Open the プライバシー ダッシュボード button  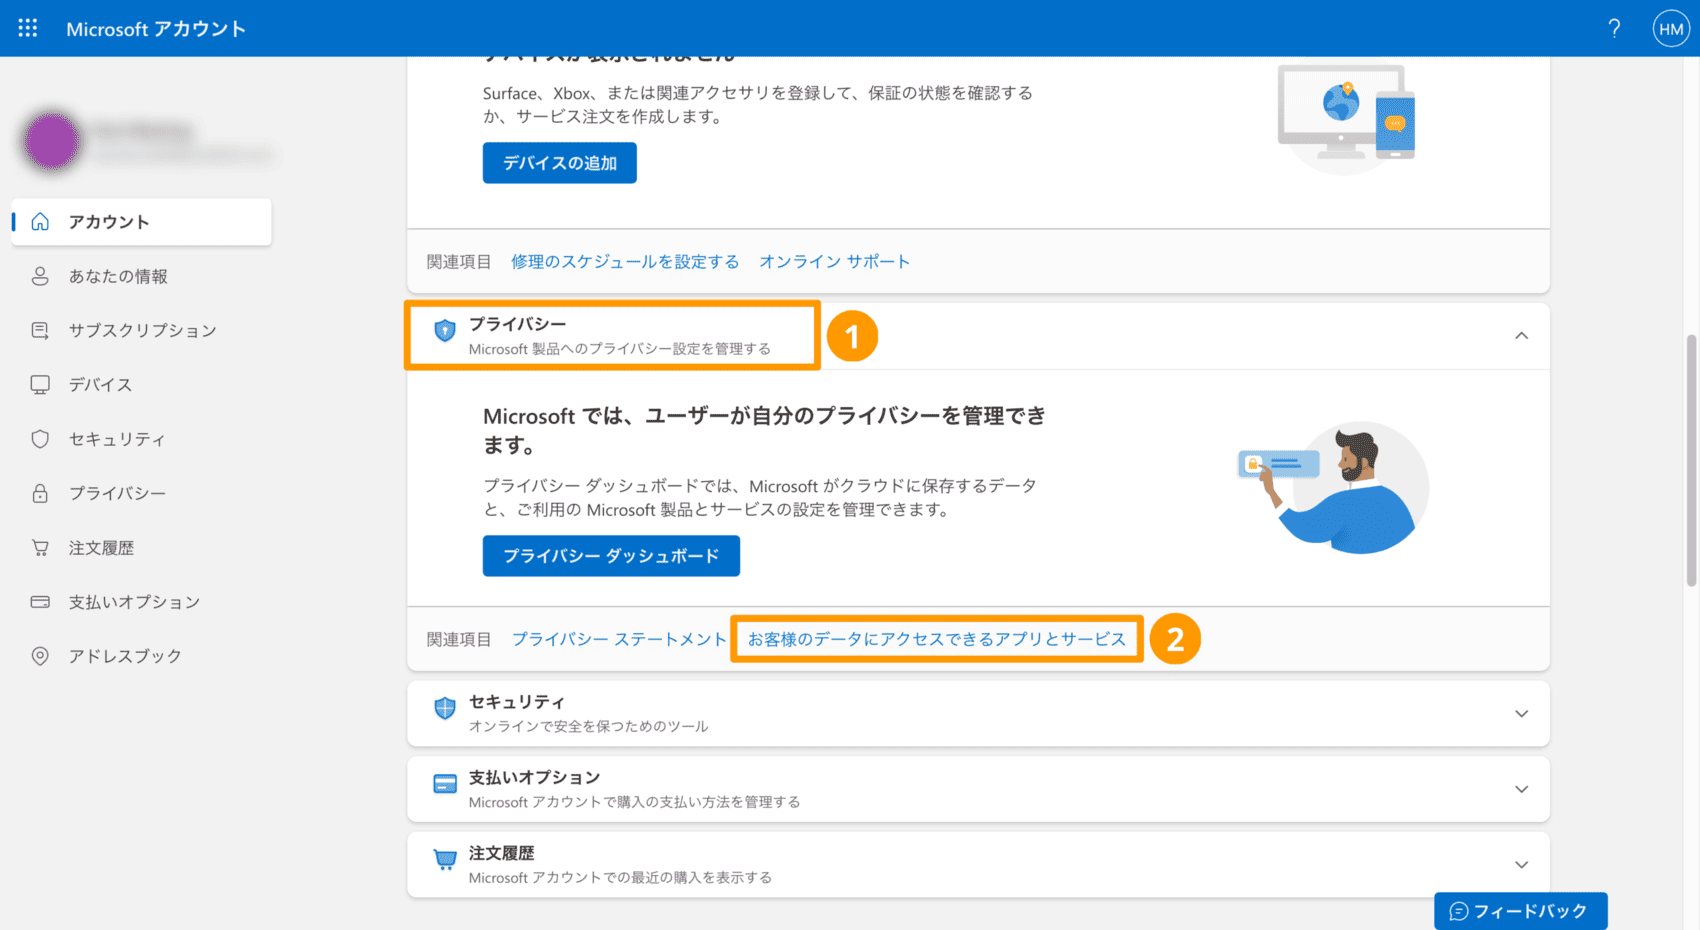point(611,556)
